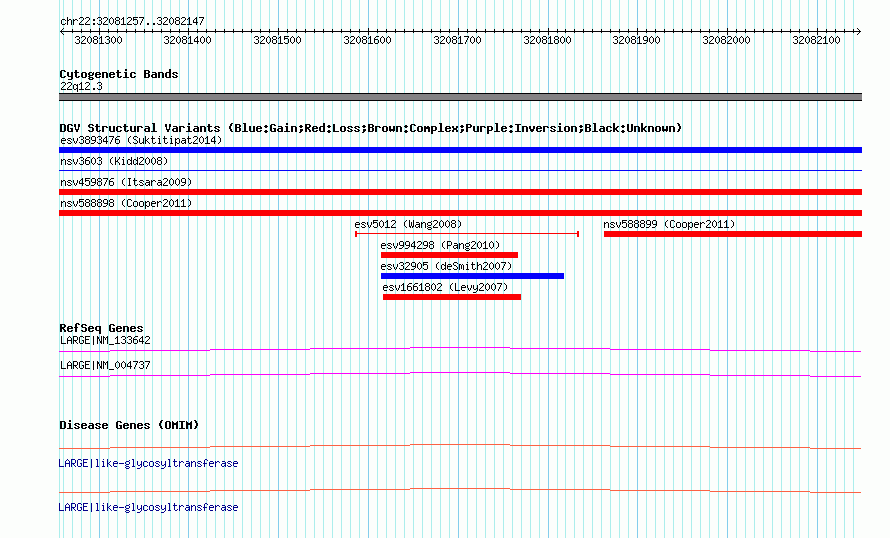Click the esv3893476 (Suktitipat2014) label
Image resolution: width=890 pixels, height=538 pixels.
pos(141,140)
